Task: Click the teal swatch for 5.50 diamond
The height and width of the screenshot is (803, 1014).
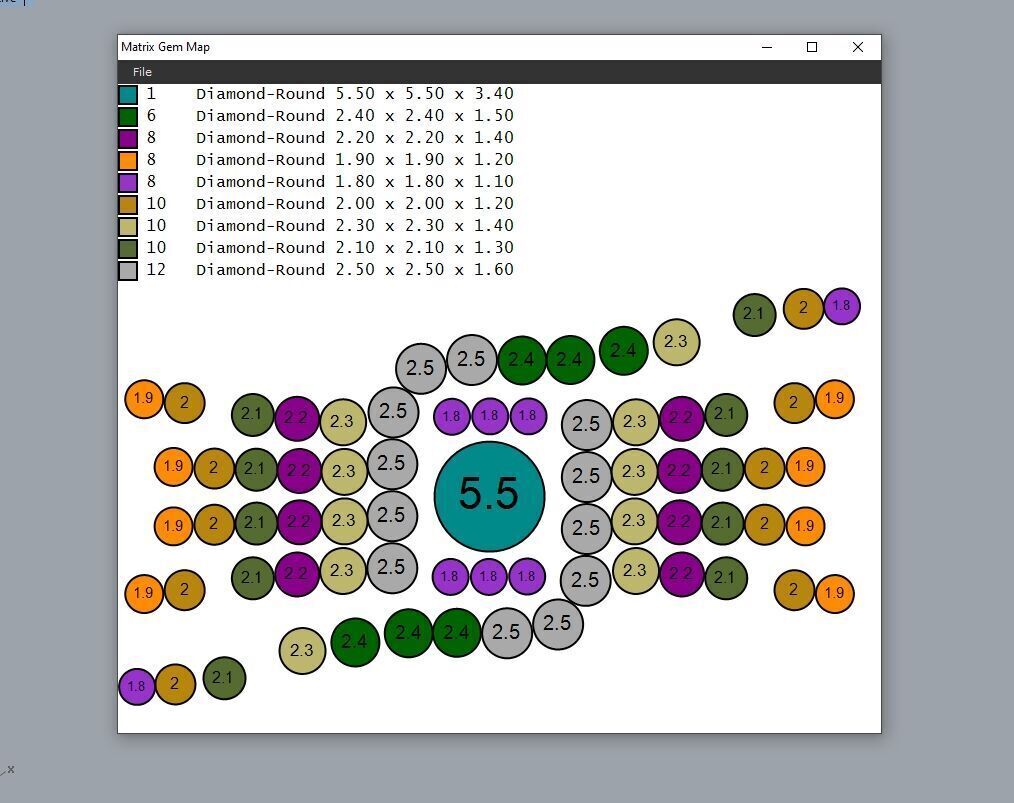Action: click(x=128, y=94)
